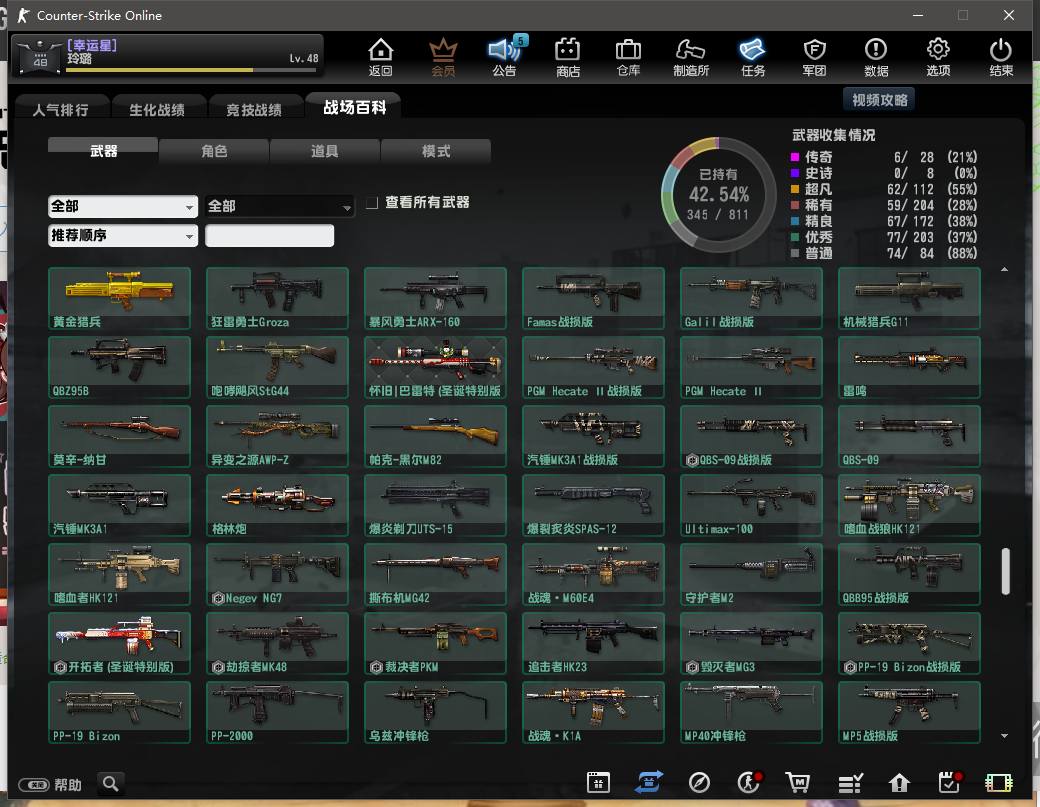Select the 武器 sub-tab
The height and width of the screenshot is (807, 1040).
(103, 151)
